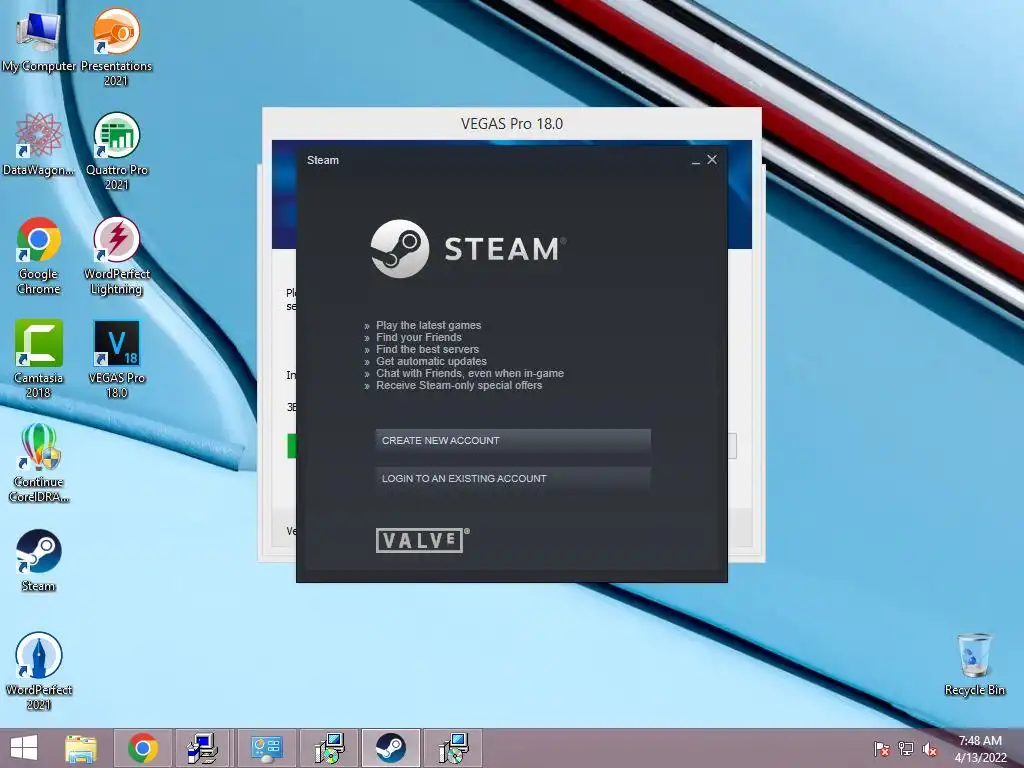1024x768 pixels.
Task: Click the installer taskbar icon right of Steam
Action: click(x=453, y=748)
